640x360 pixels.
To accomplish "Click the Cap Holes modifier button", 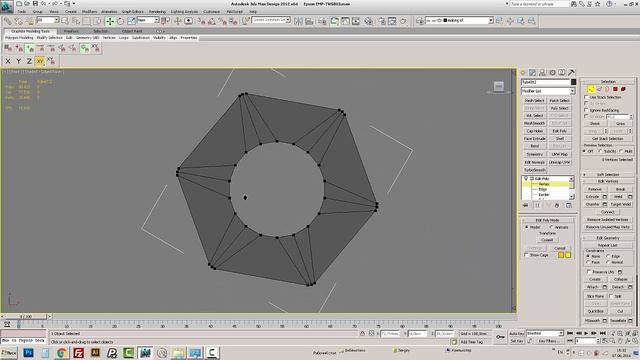I will click(x=535, y=131).
